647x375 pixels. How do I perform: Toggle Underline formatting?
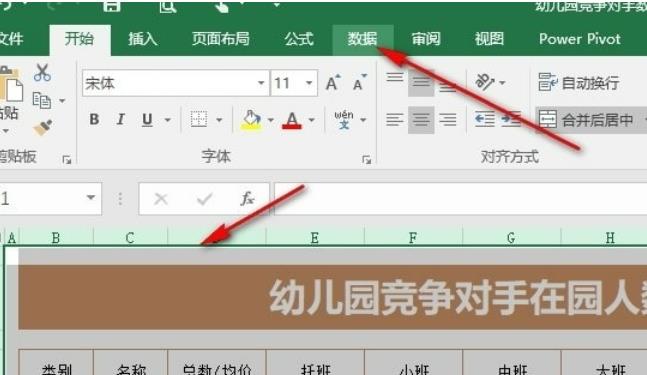147,120
